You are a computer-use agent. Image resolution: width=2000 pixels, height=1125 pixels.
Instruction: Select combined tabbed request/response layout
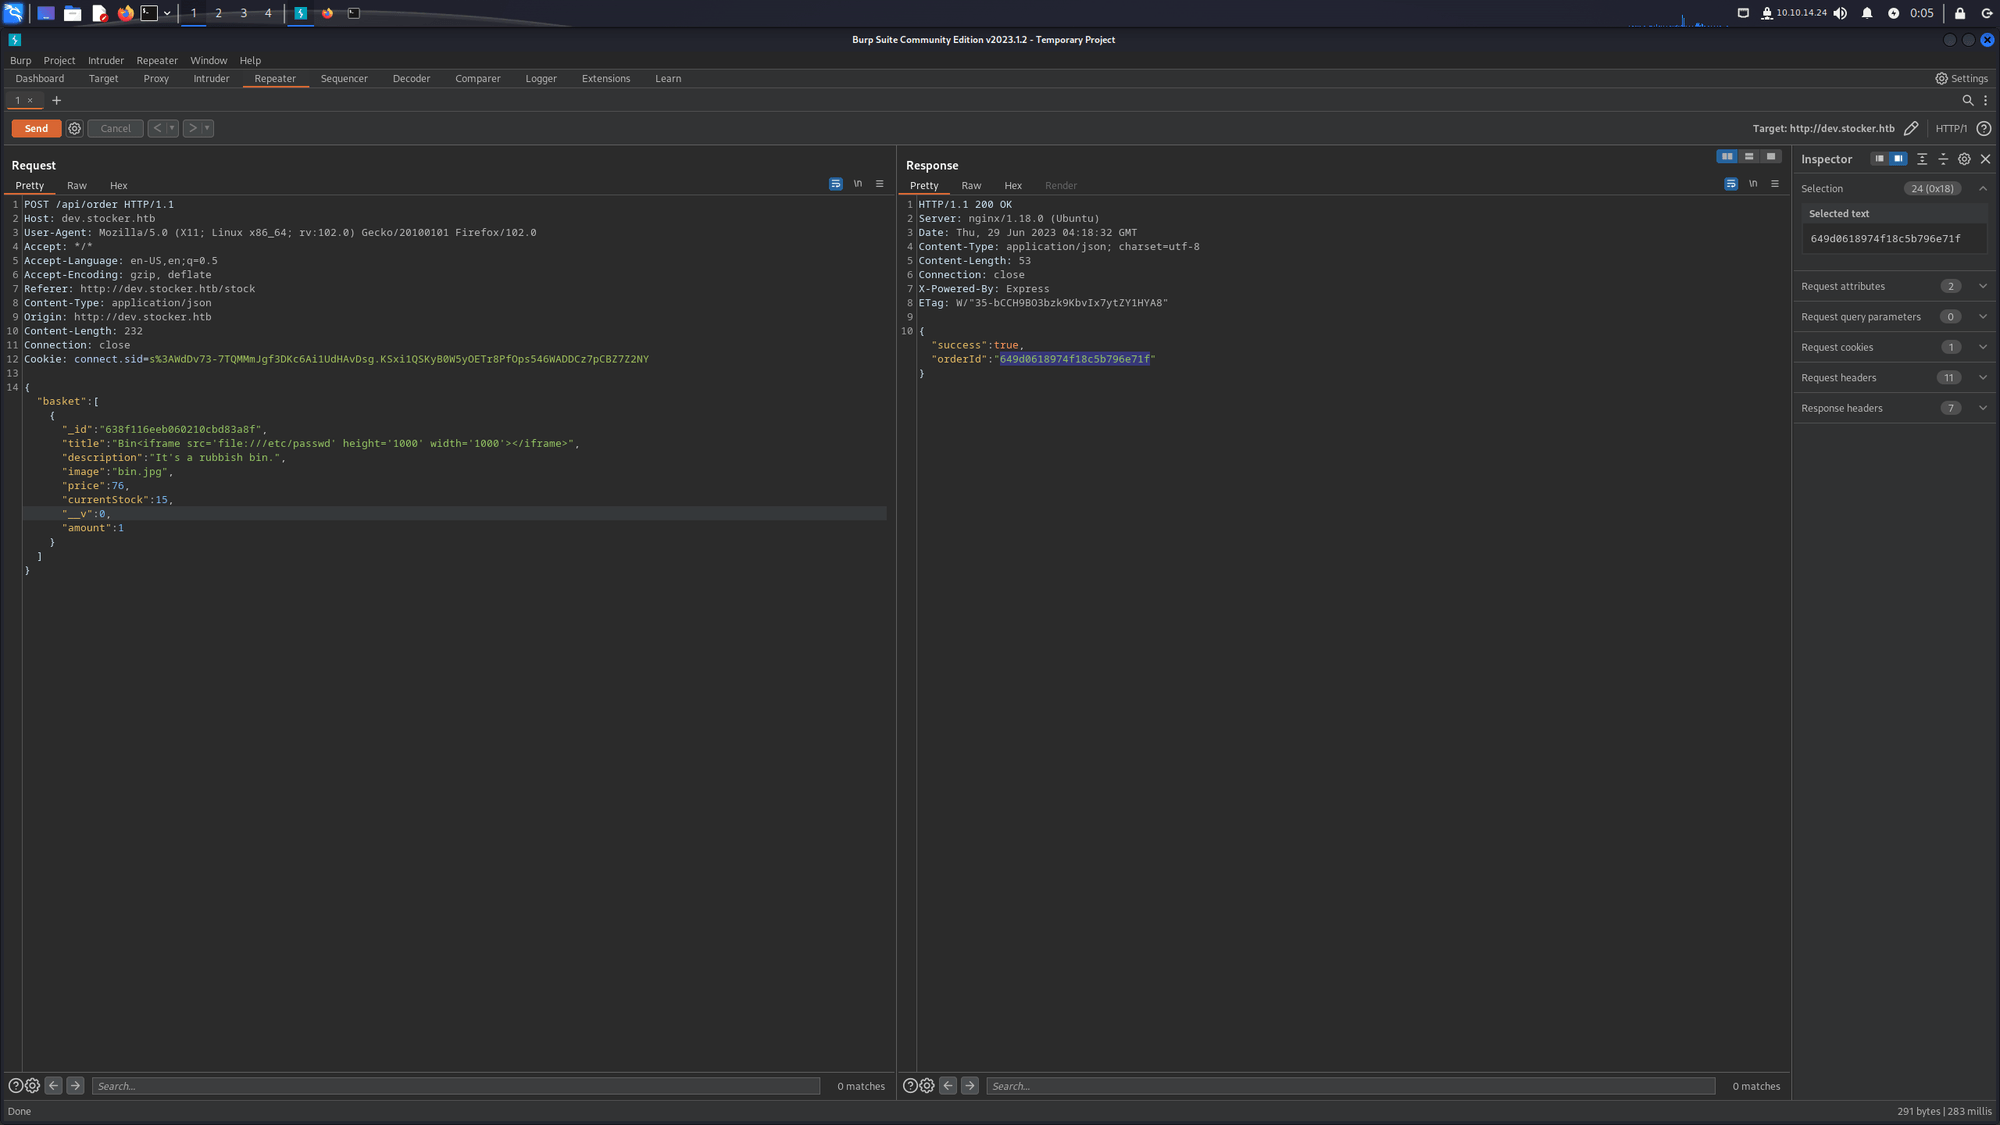1771,156
